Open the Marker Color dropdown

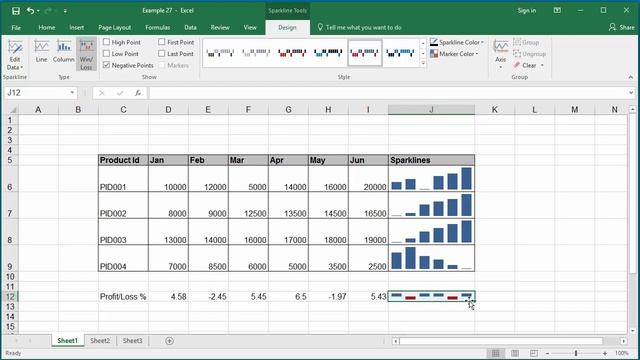pos(477,53)
